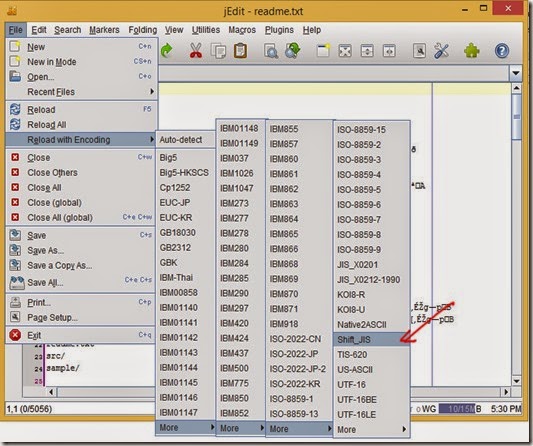Click the Copy toolbar icon

pyautogui.click(x=218, y=51)
